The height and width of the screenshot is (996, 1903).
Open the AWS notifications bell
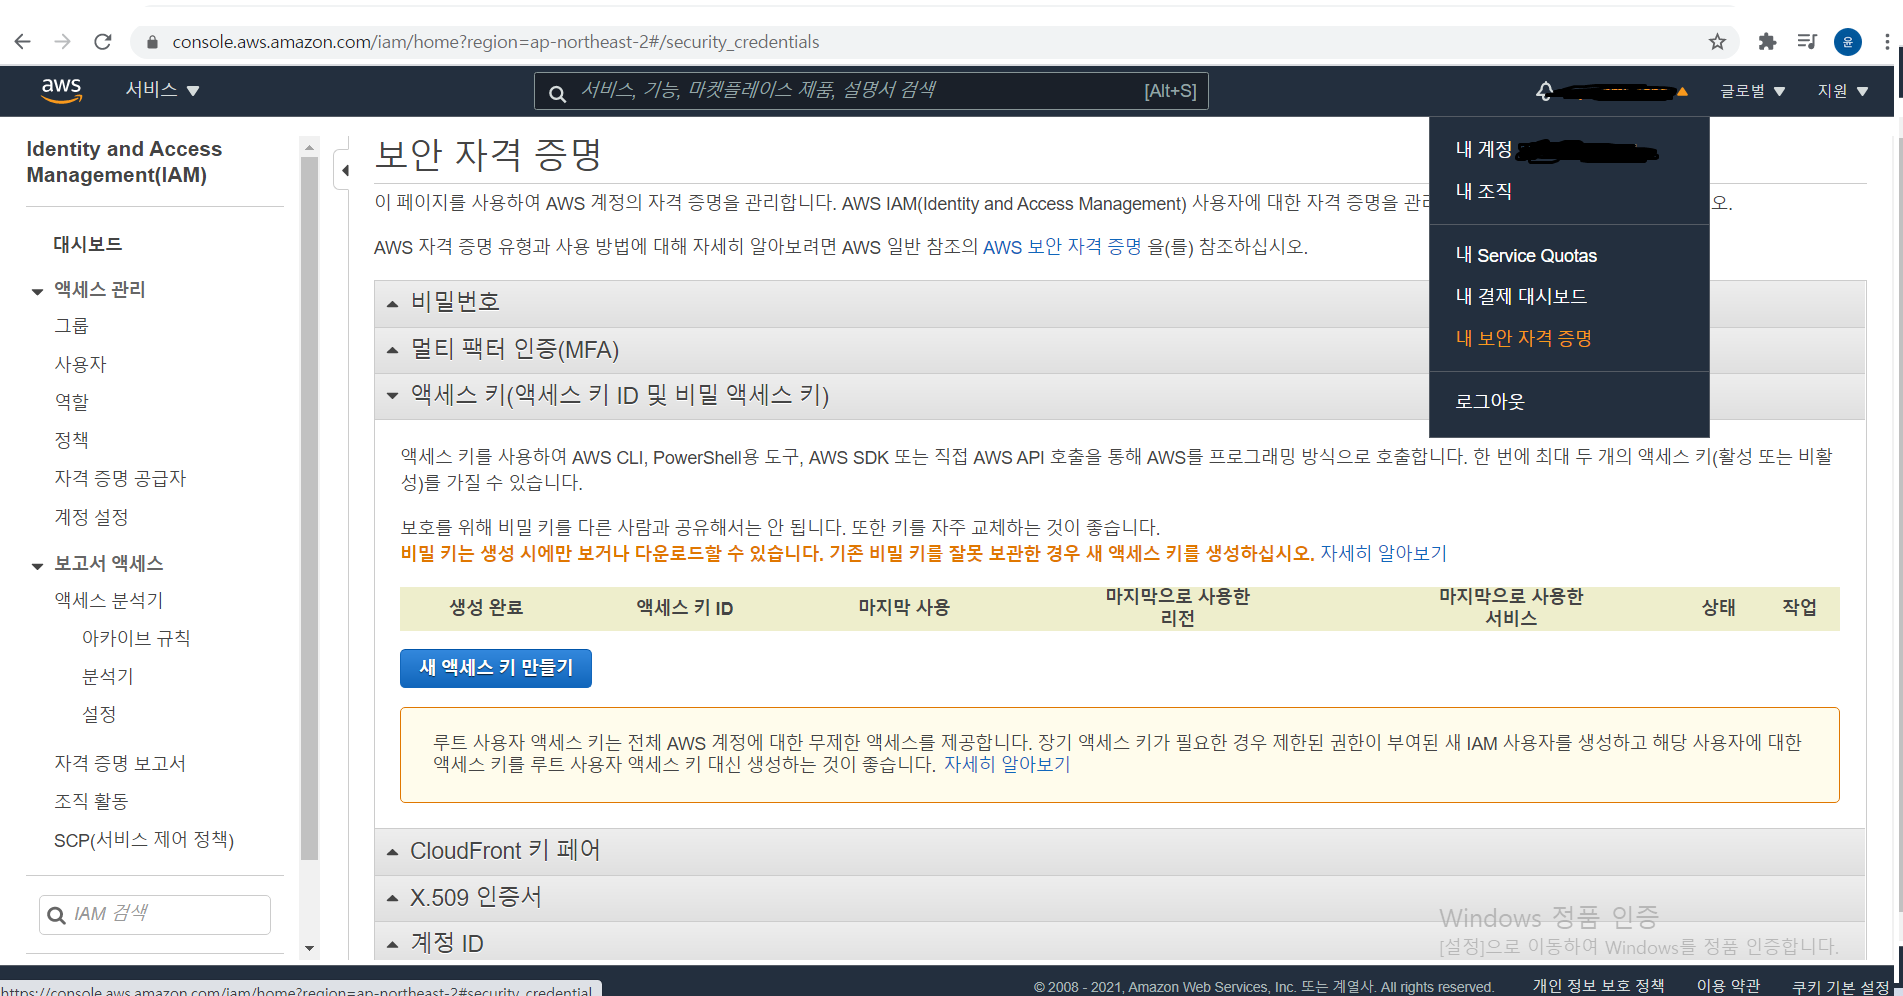click(1545, 91)
